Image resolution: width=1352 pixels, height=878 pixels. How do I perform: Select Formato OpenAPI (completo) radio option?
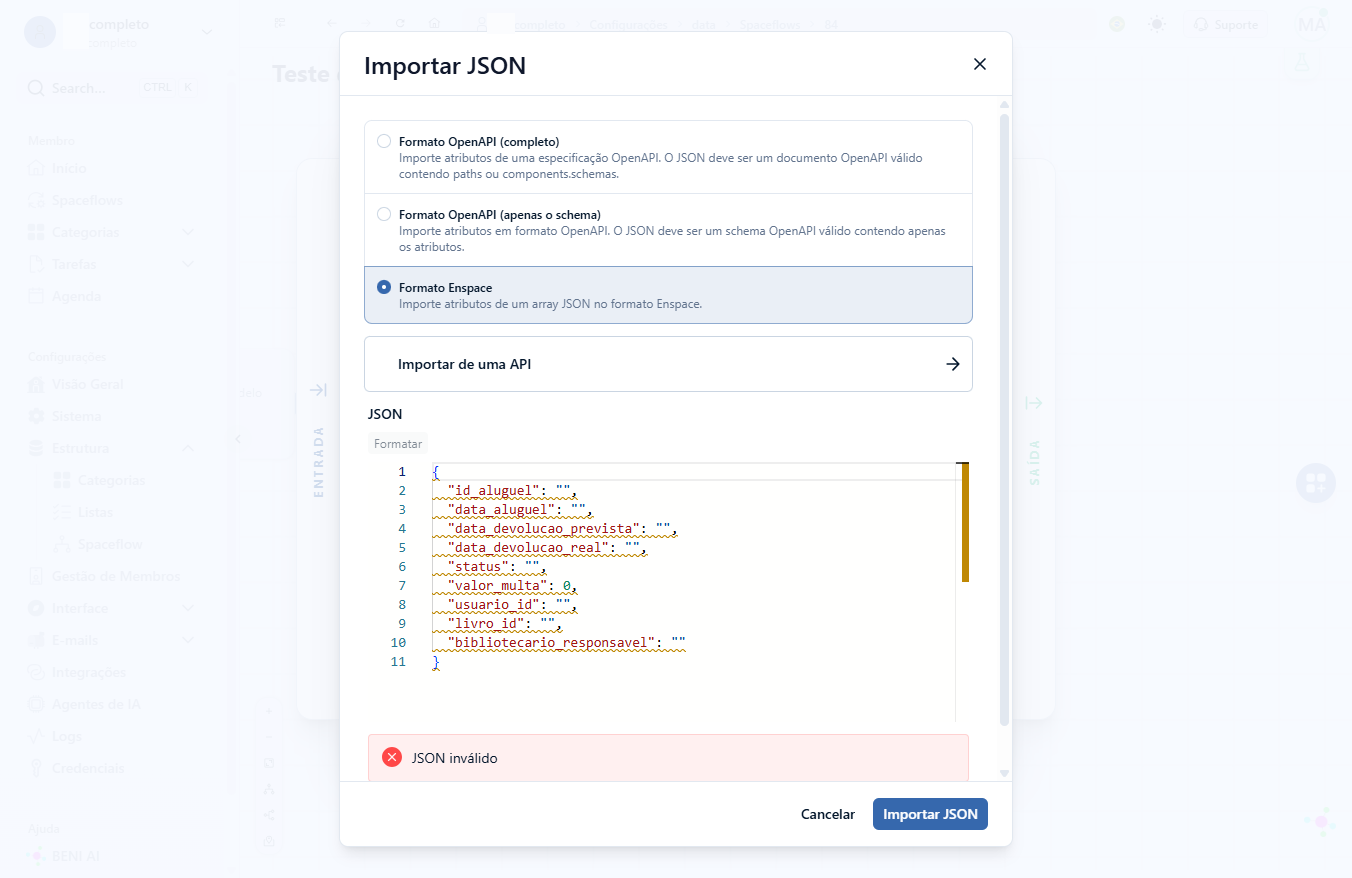click(x=384, y=141)
